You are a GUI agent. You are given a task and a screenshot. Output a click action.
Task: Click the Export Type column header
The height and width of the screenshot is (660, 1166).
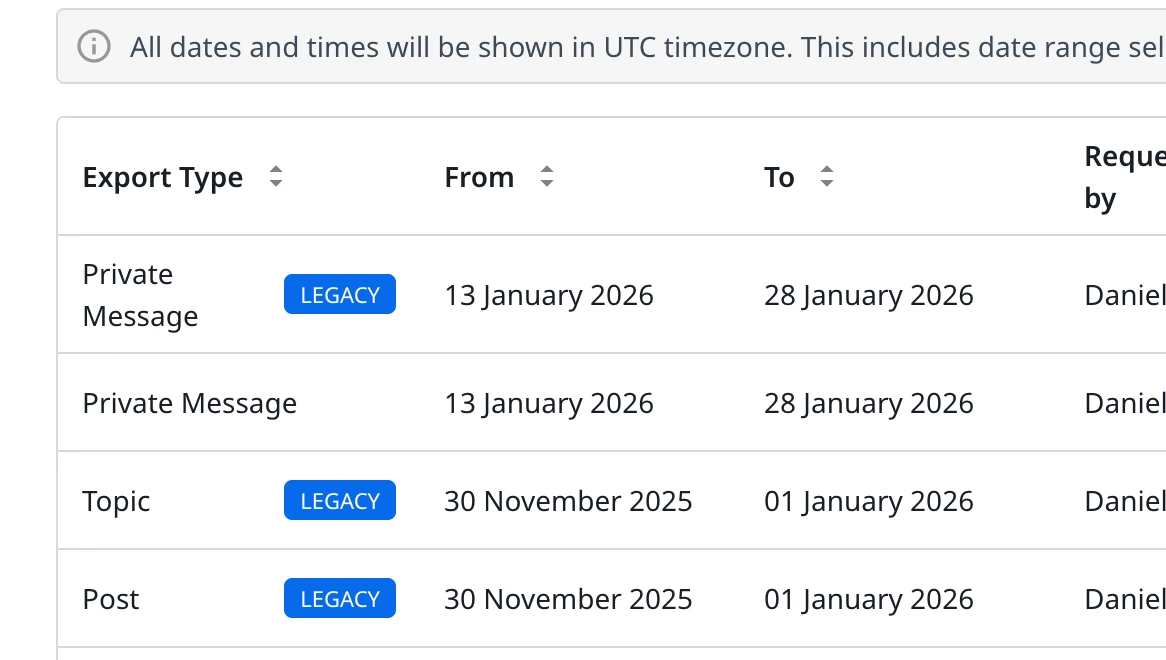(163, 178)
